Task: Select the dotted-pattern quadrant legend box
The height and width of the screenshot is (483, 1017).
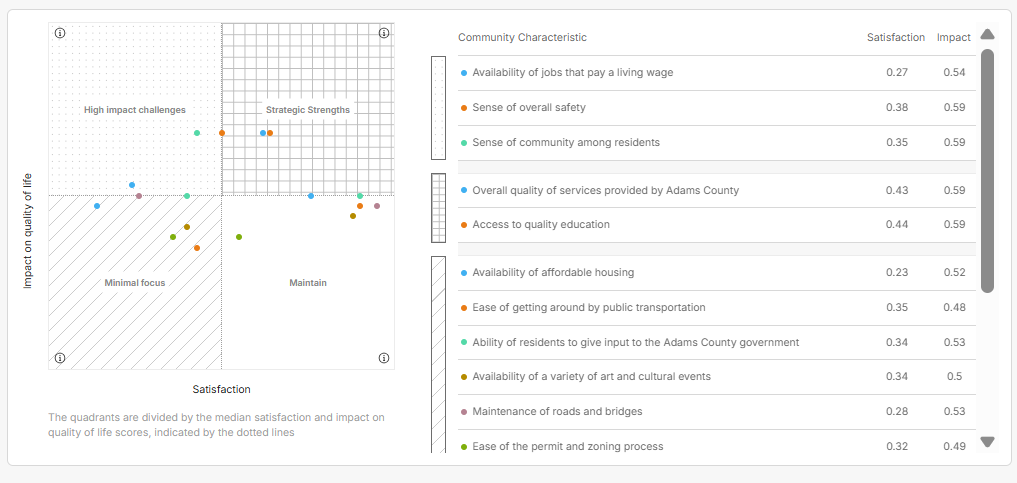Action: point(438,108)
